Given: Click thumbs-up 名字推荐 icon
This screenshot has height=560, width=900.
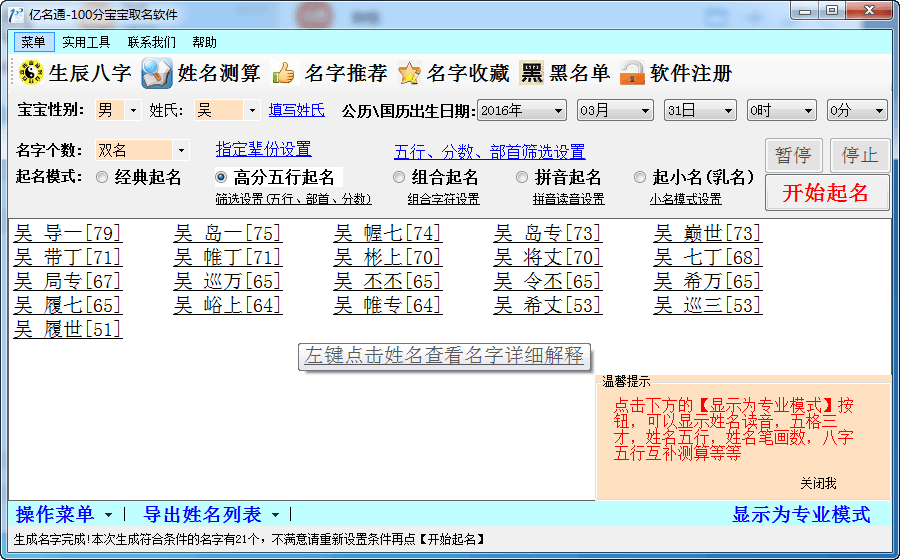Looking at the screenshot, I should coord(284,73).
